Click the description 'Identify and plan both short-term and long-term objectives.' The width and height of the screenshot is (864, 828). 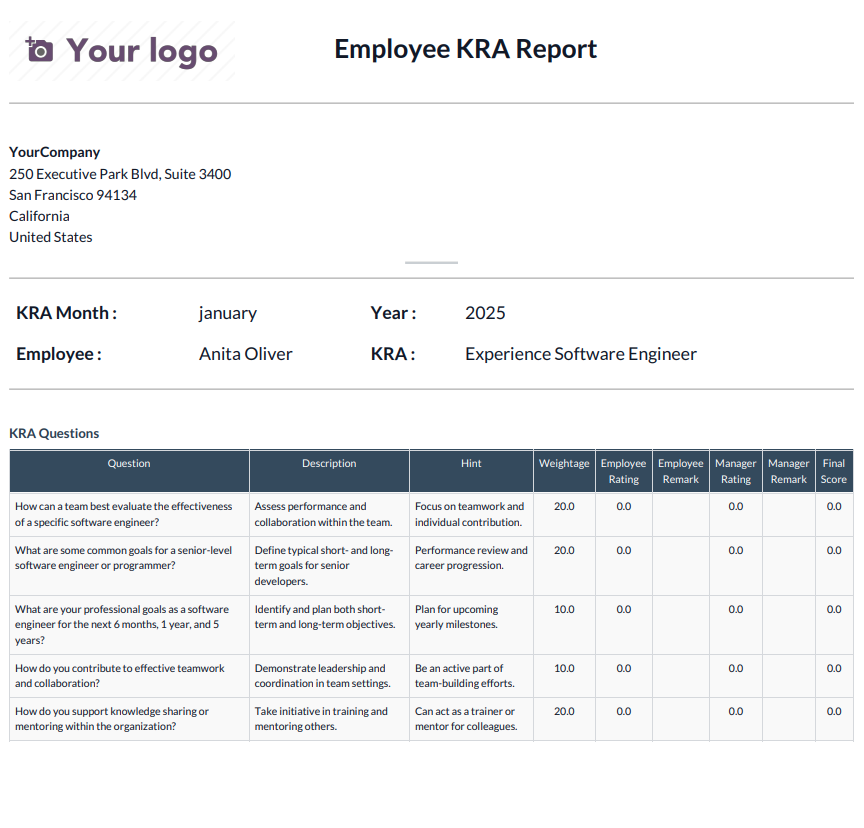[325, 617]
